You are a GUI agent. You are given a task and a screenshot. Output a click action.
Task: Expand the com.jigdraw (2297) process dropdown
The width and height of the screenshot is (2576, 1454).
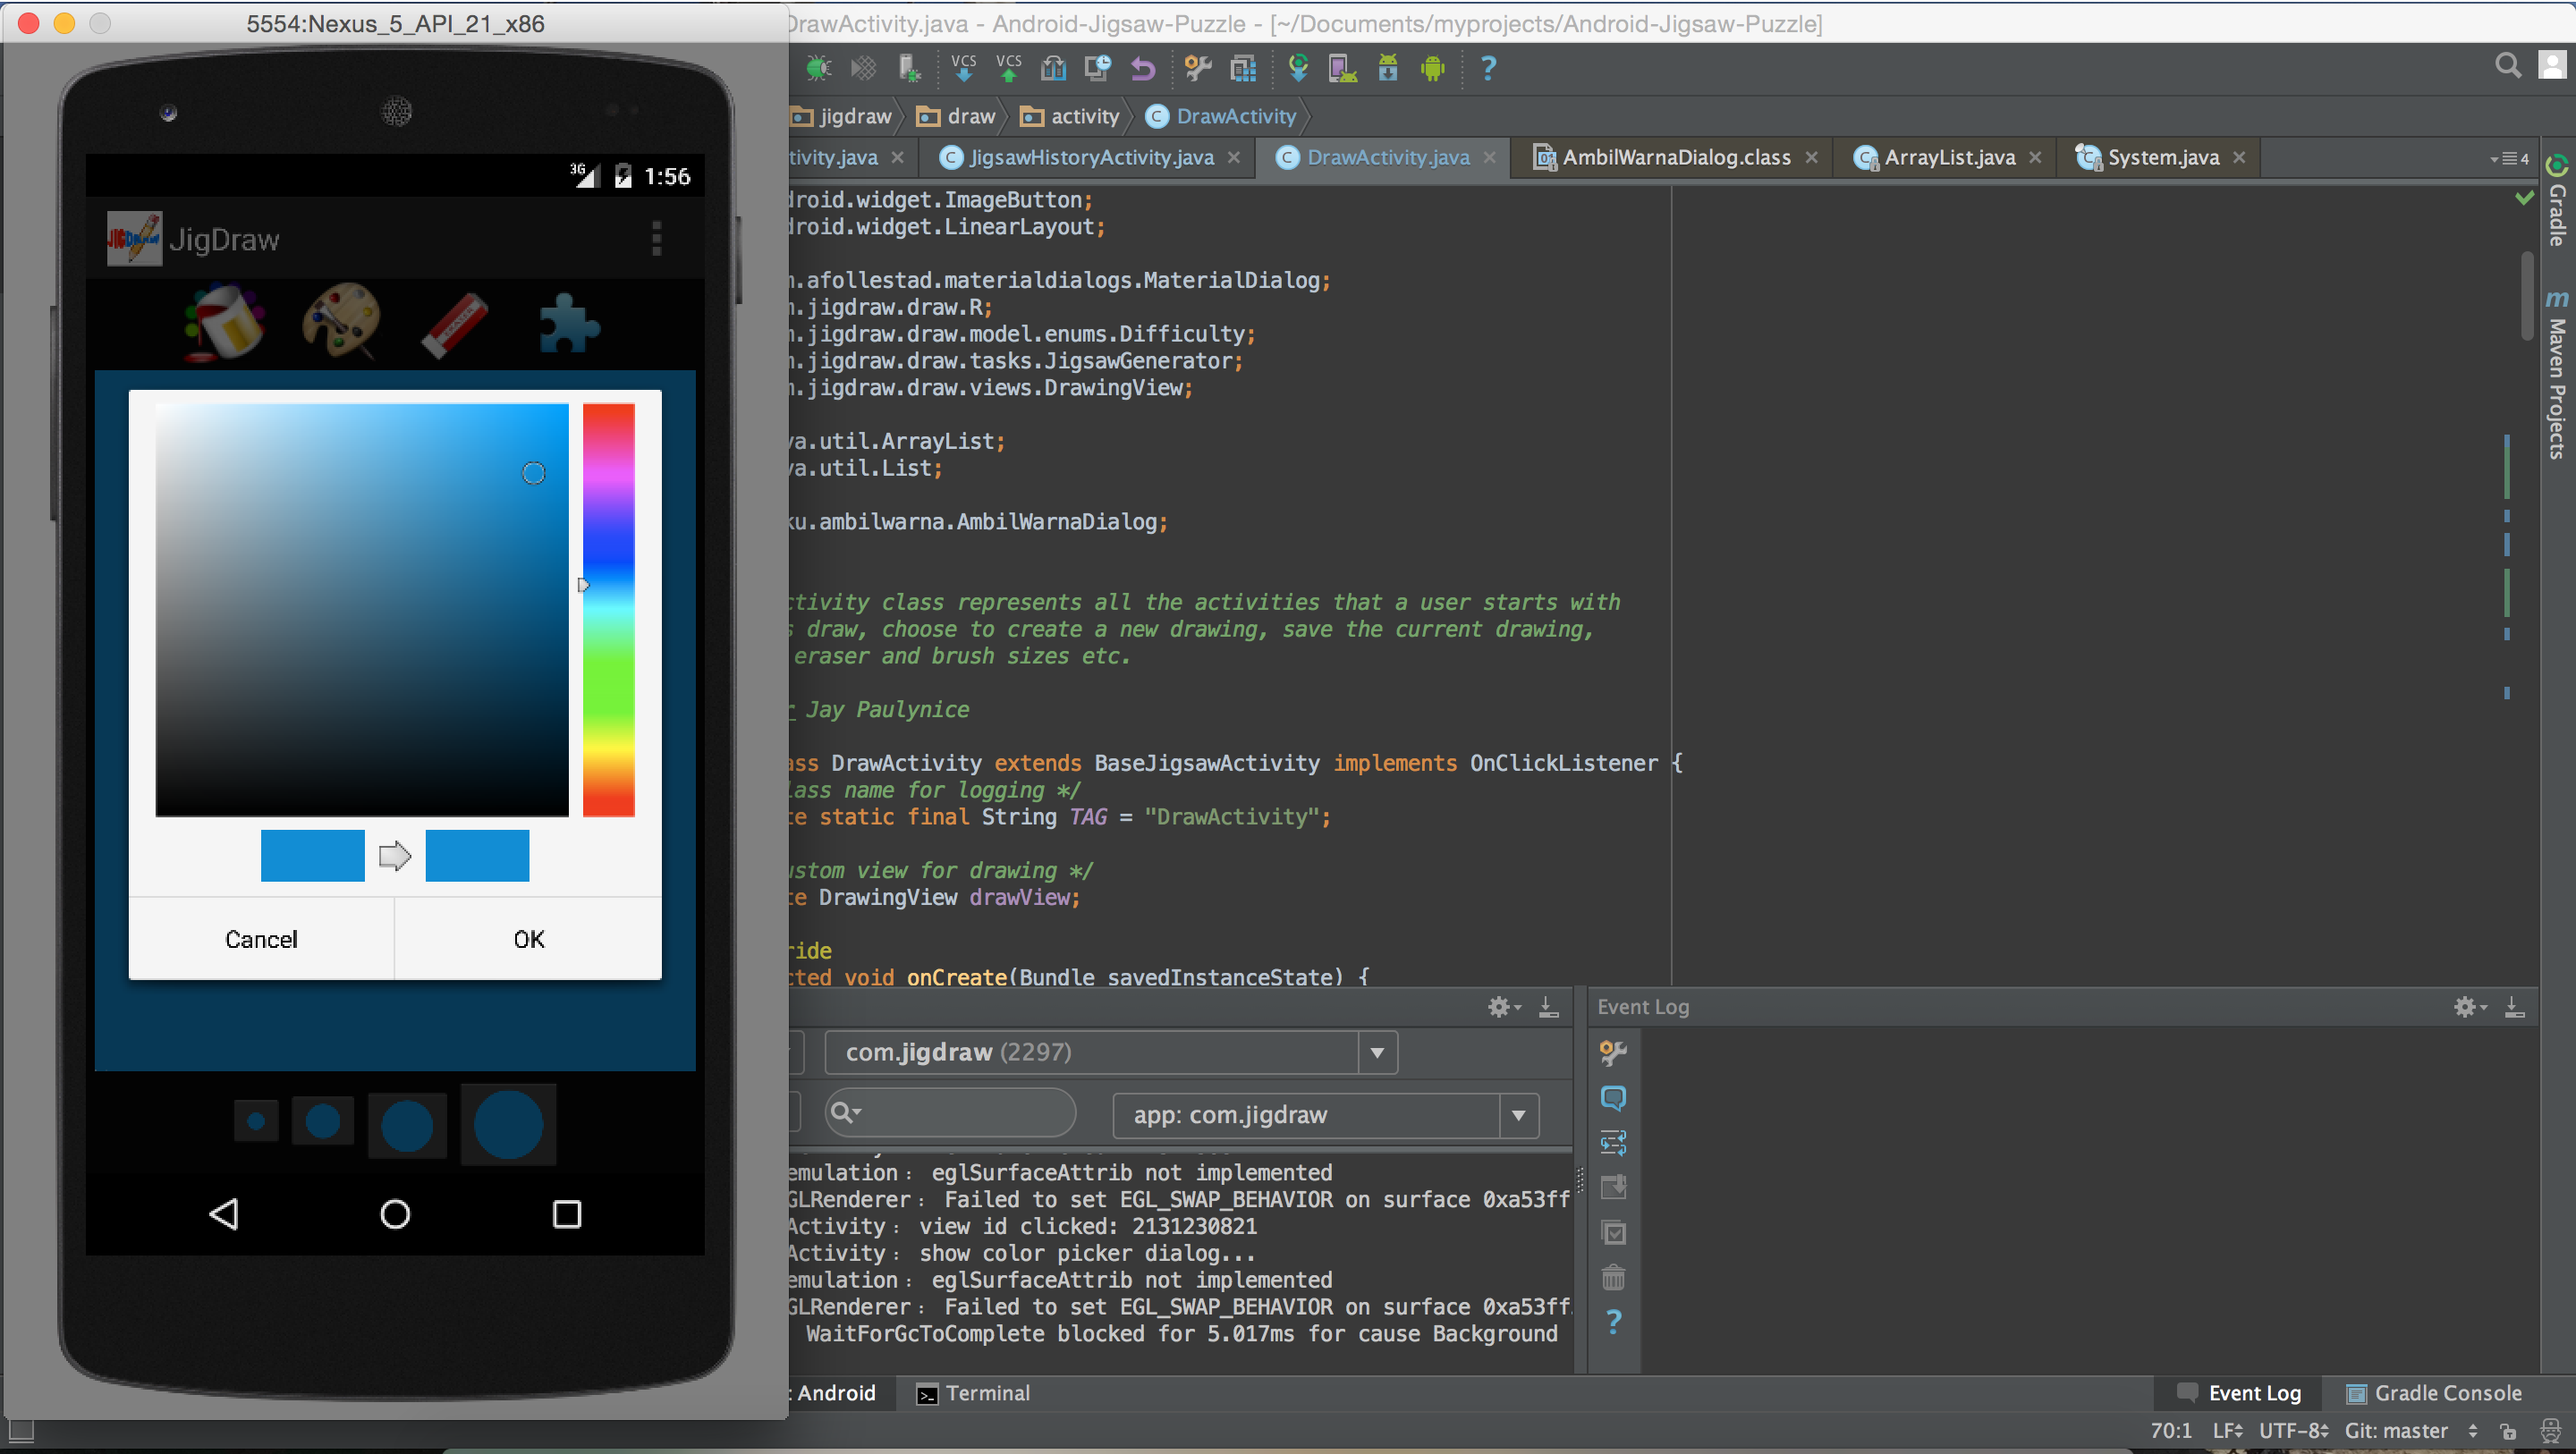point(1377,1052)
